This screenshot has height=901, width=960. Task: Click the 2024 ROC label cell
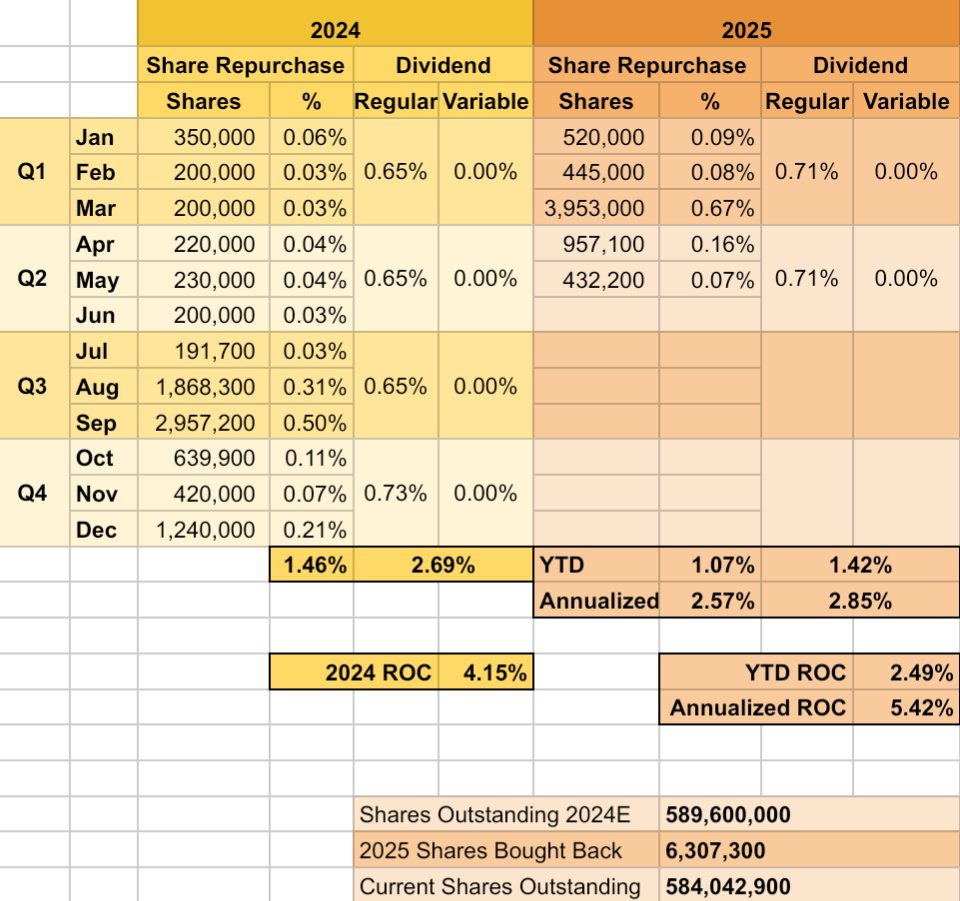click(354, 672)
